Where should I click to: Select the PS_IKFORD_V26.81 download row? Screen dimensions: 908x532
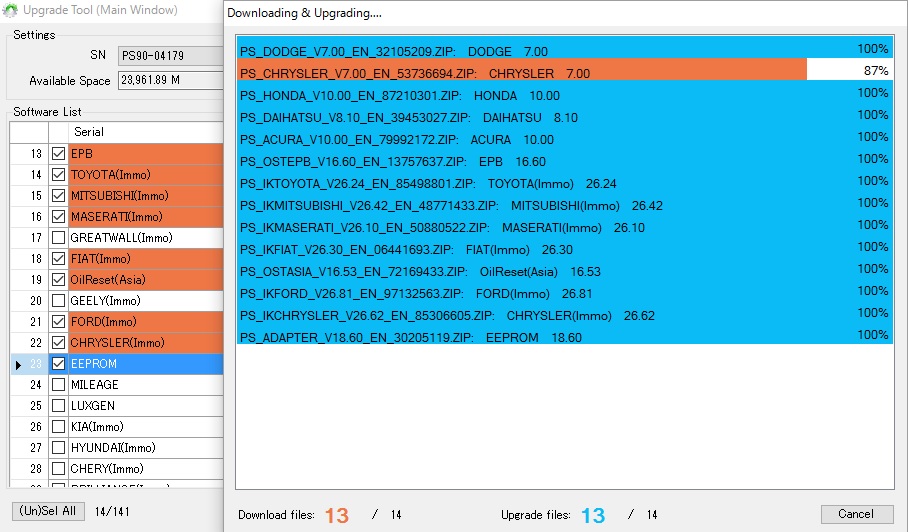pyautogui.click(x=565, y=289)
